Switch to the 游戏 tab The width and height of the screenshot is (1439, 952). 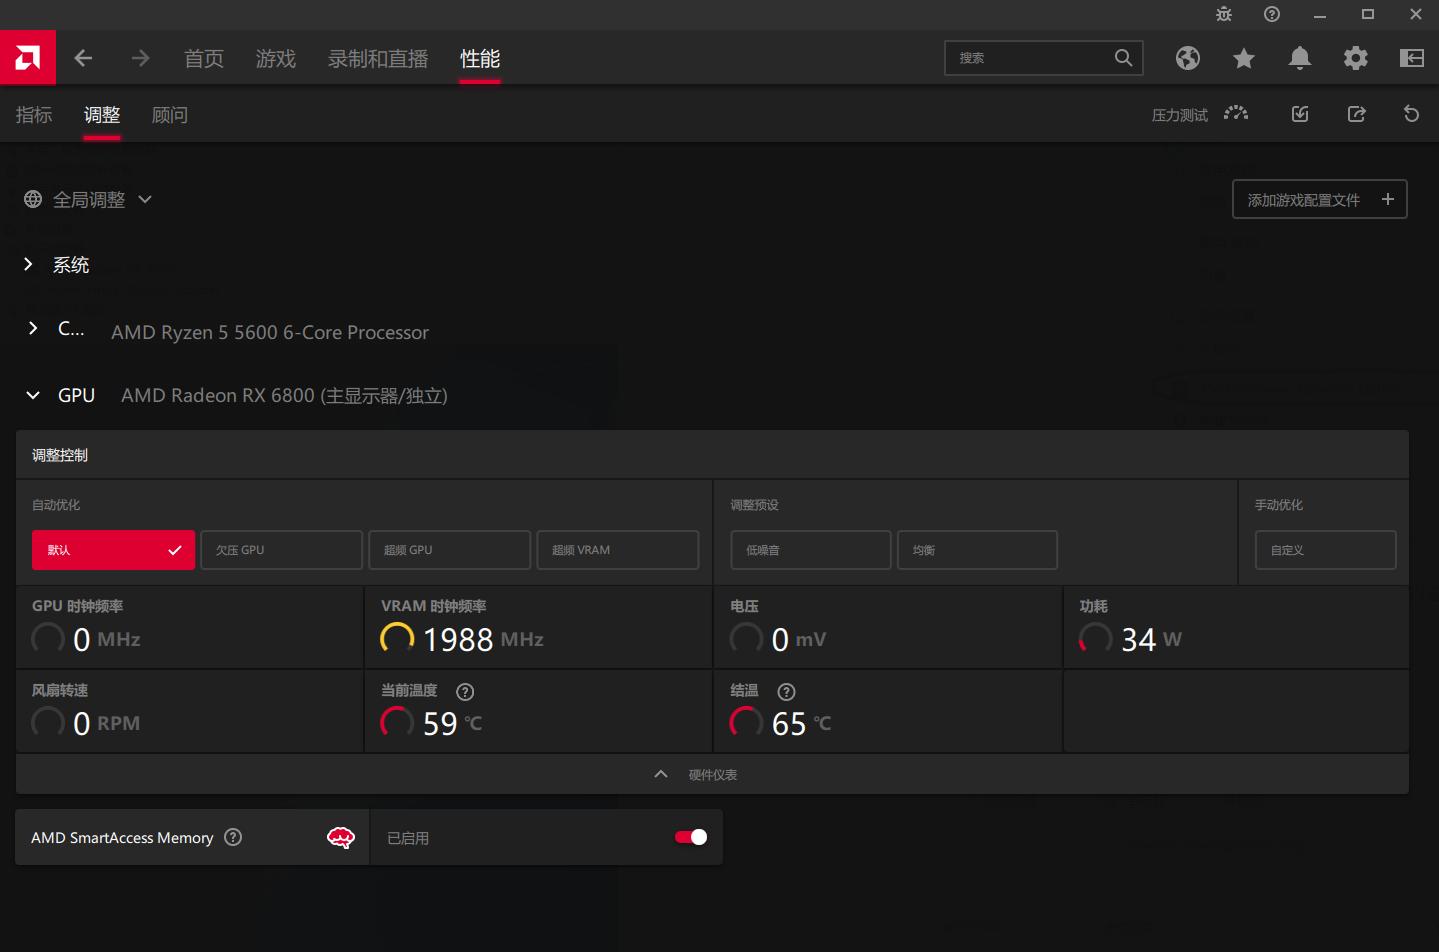pos(275,59)
